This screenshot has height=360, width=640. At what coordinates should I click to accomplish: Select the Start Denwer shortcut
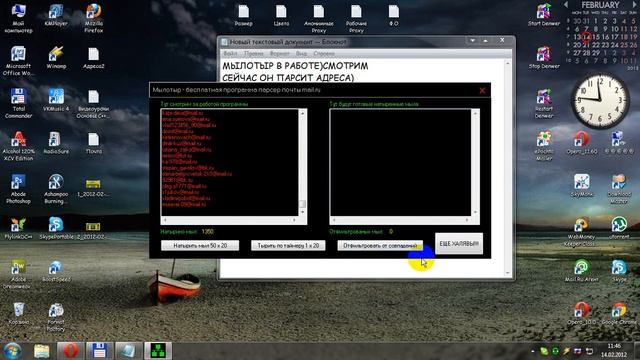pos(544,16)
